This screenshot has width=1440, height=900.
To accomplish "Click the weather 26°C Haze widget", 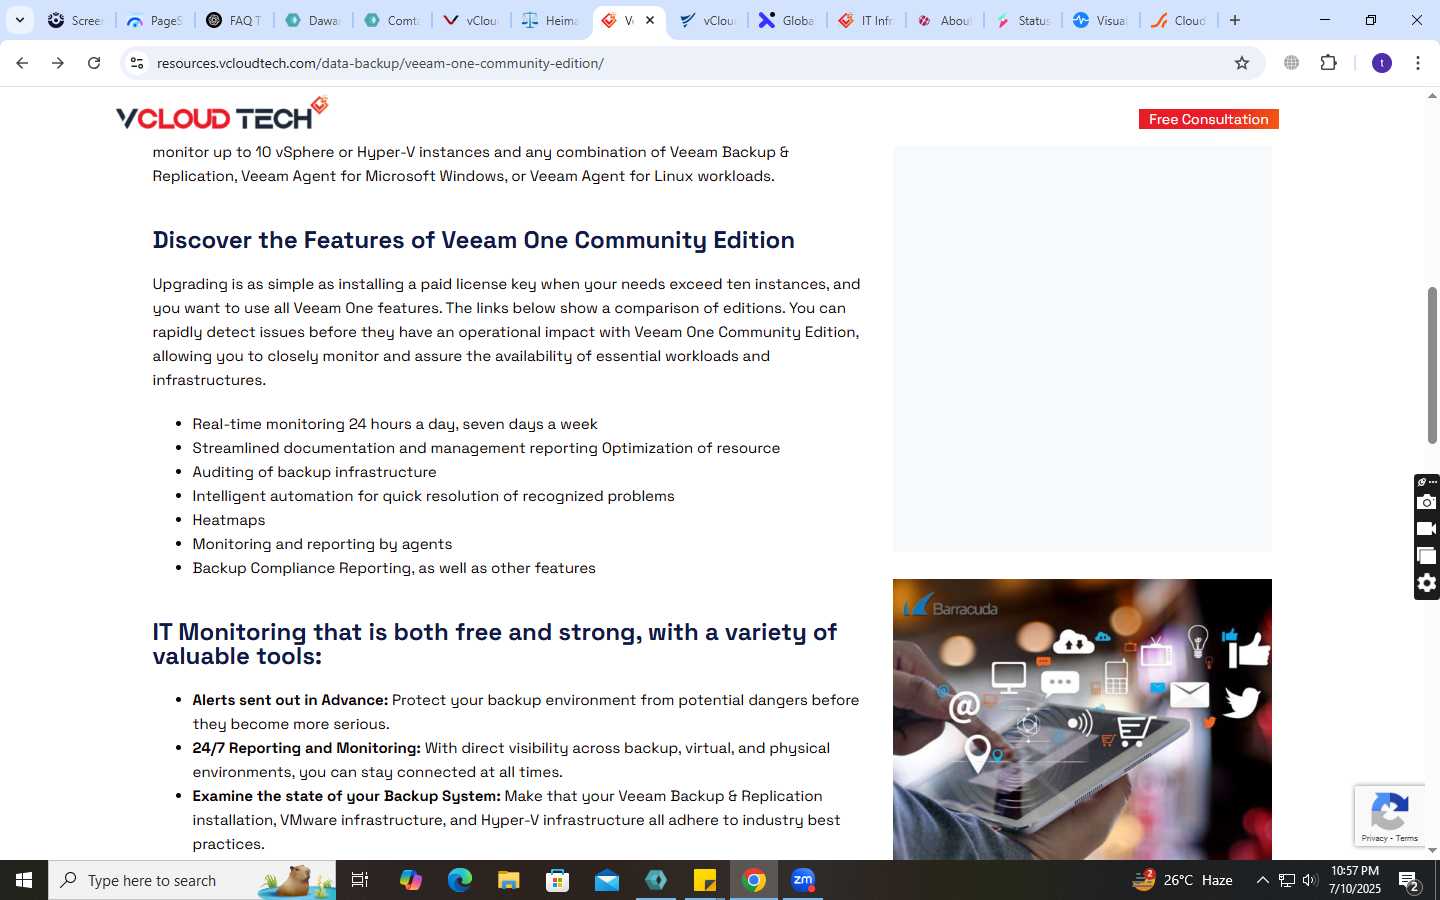I will pyautogui.click(x=1183, y=880).
